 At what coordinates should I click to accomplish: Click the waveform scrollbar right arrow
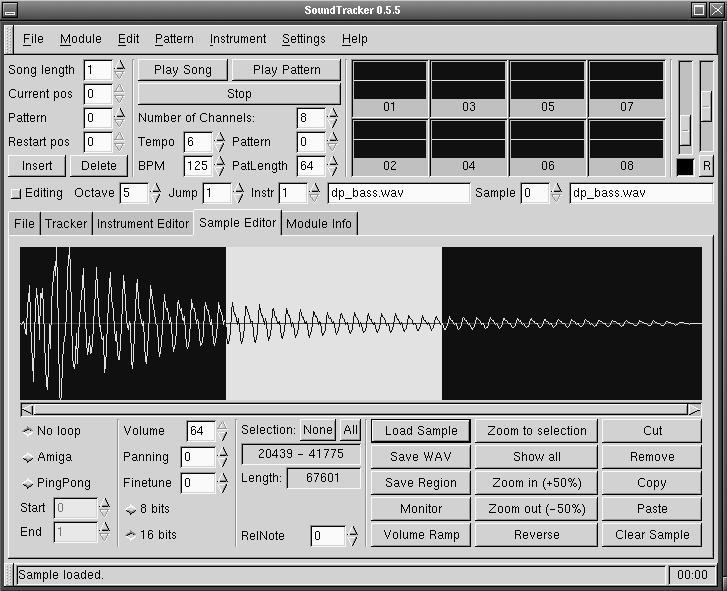click(x=694, y=409)
